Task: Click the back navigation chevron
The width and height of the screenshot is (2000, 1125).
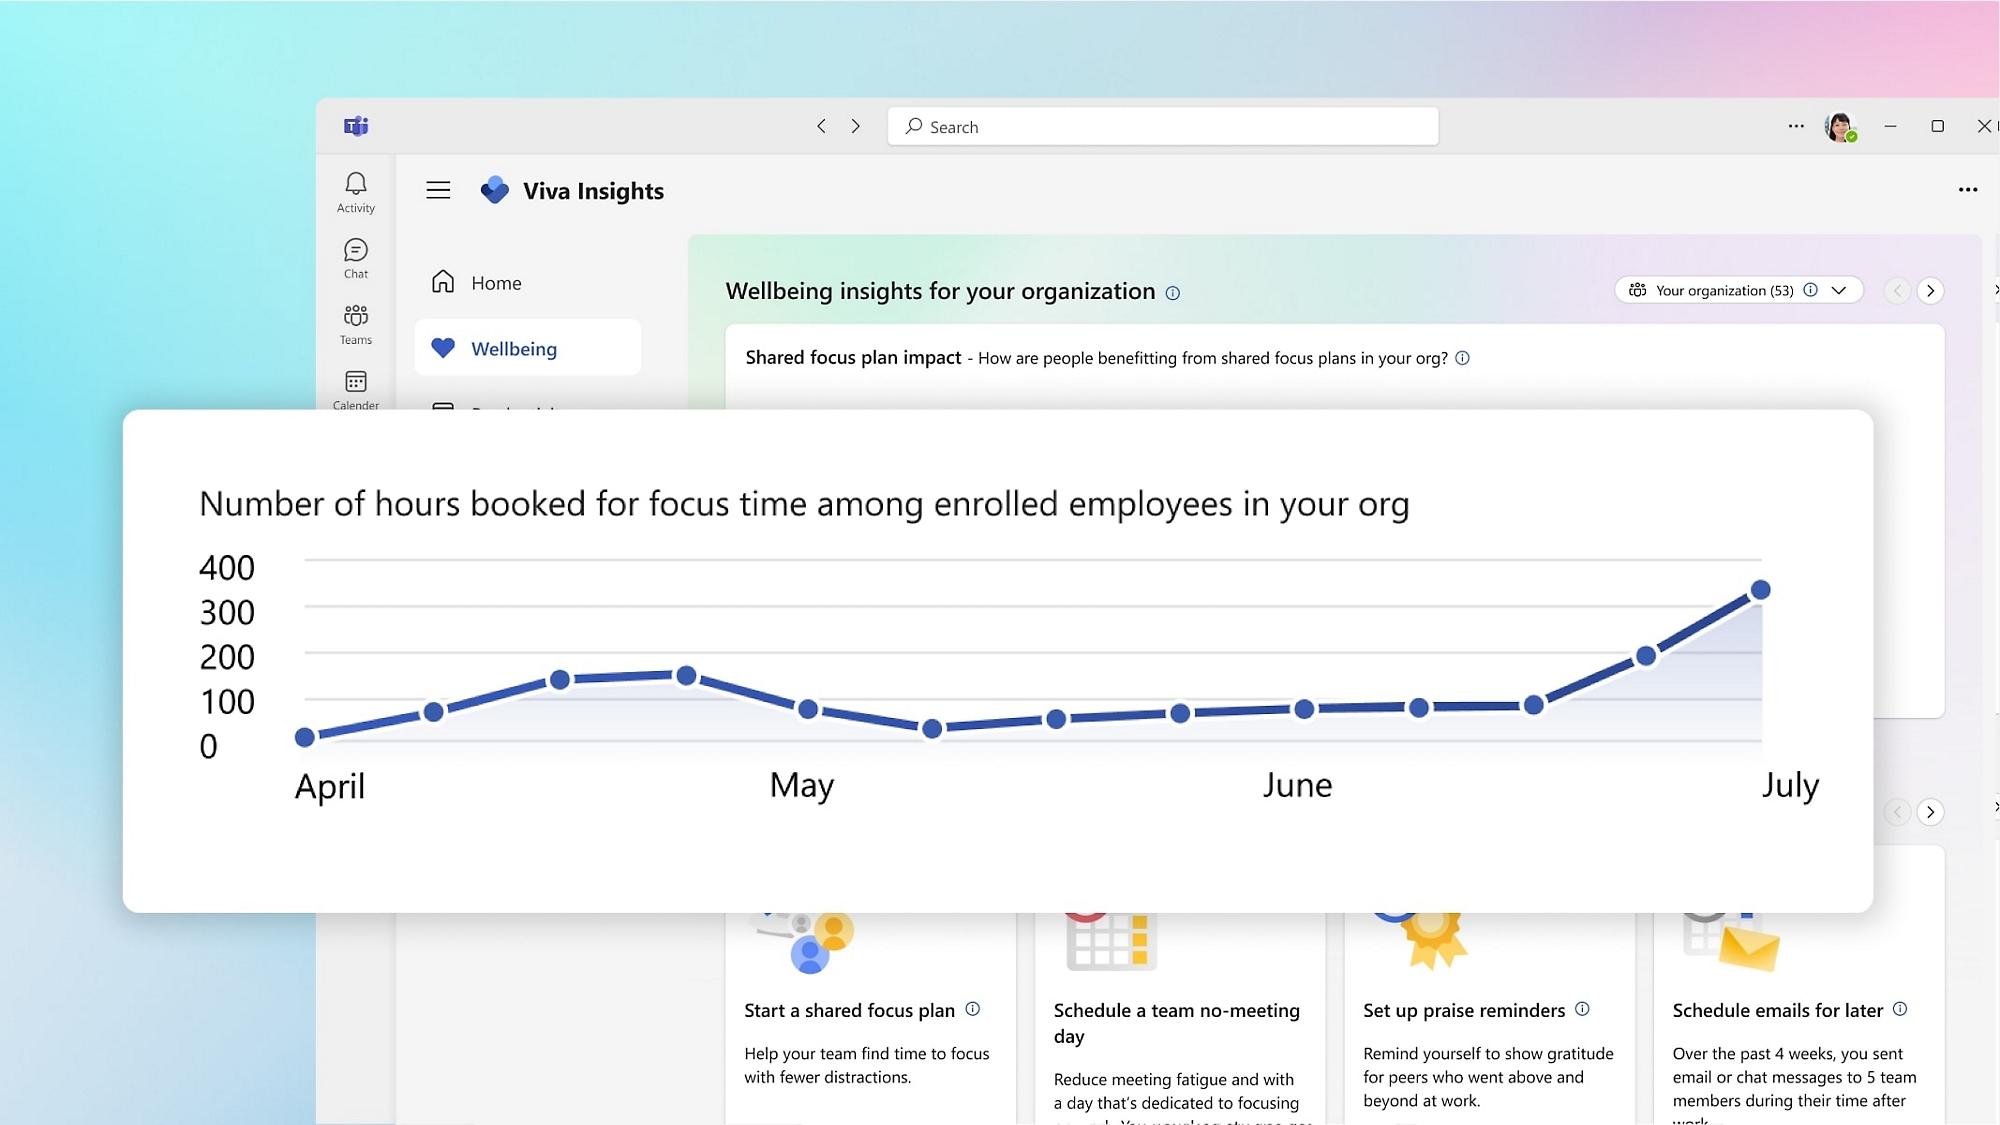Action: click(820, 125)
